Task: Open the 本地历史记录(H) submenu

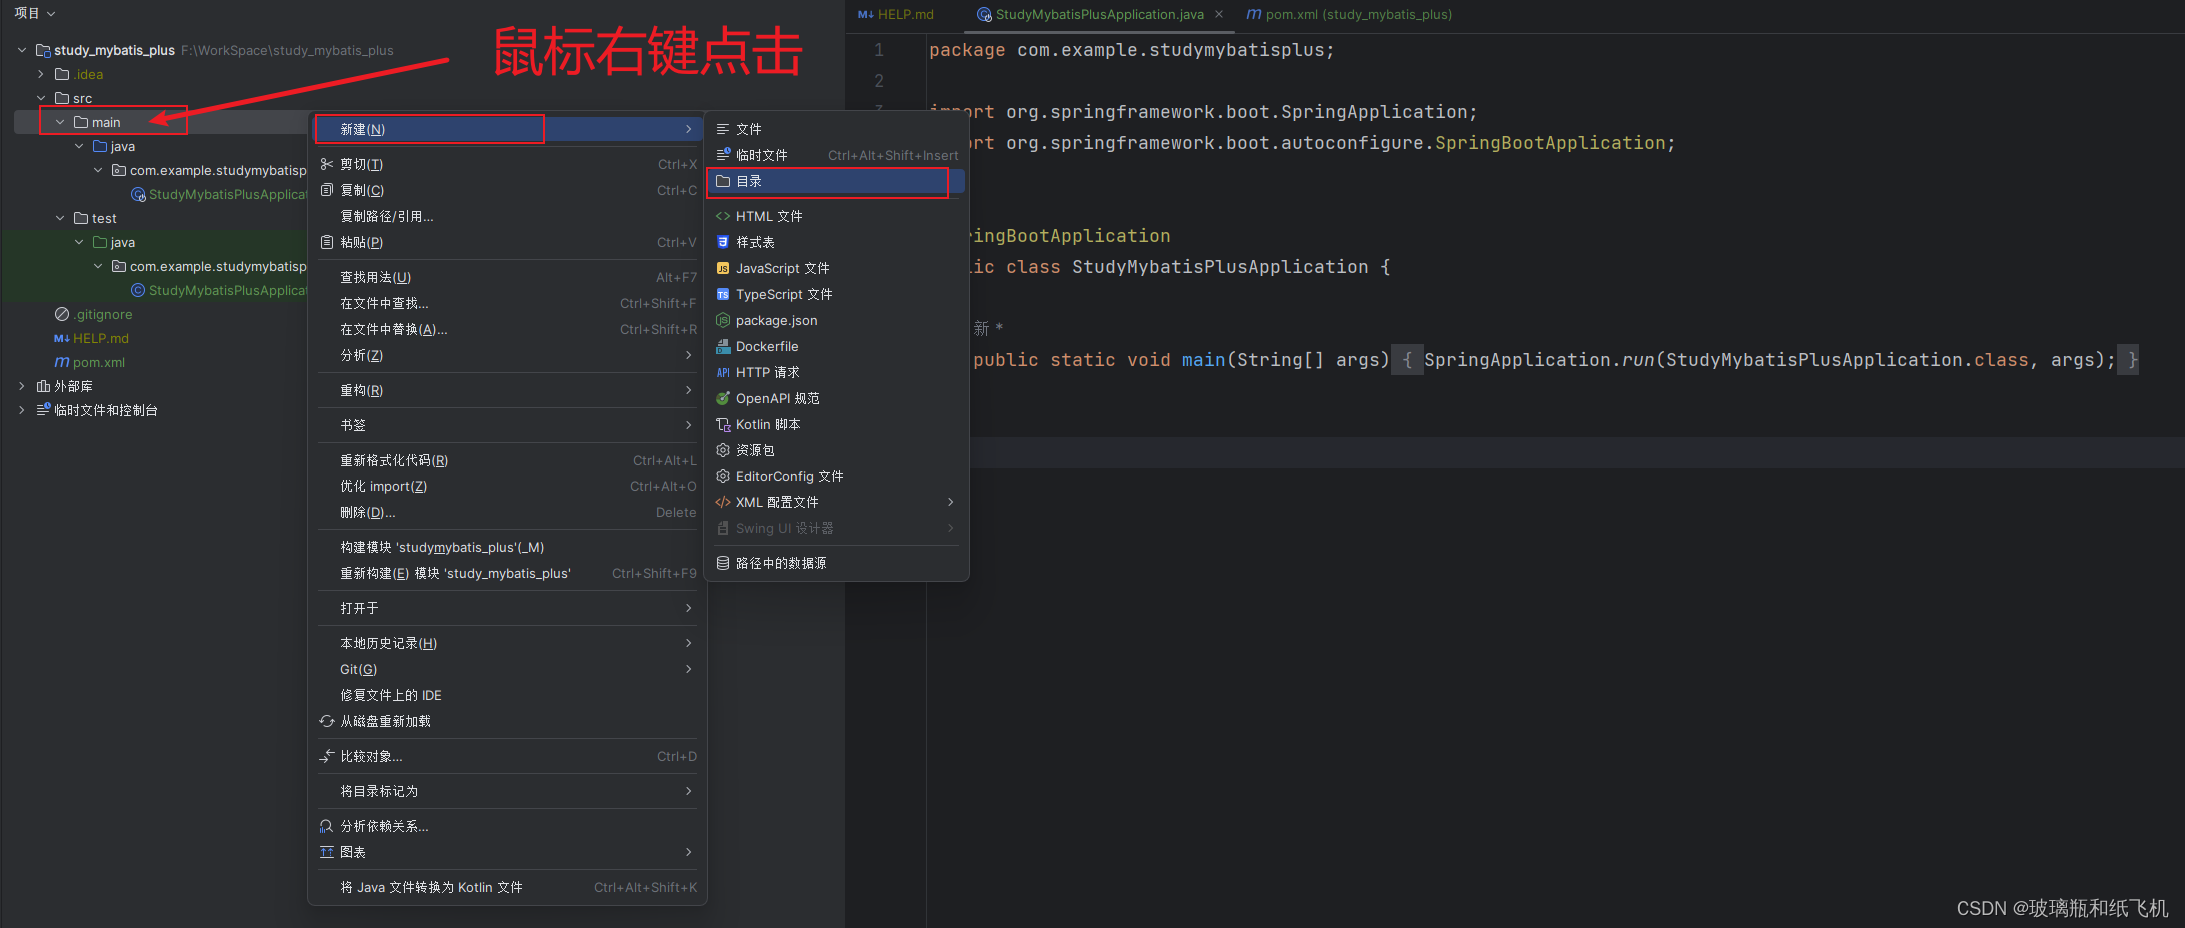Action: click(507, 643)
